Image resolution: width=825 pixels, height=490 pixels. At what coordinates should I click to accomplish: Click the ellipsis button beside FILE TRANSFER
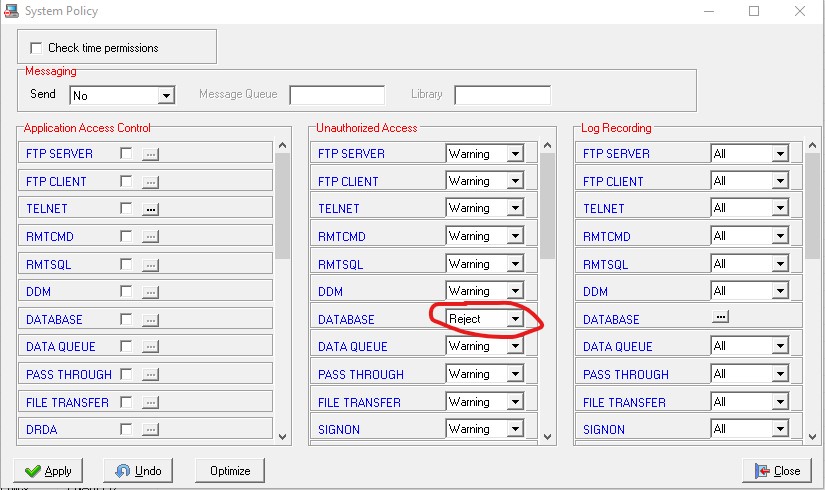(x=151, y=402)
